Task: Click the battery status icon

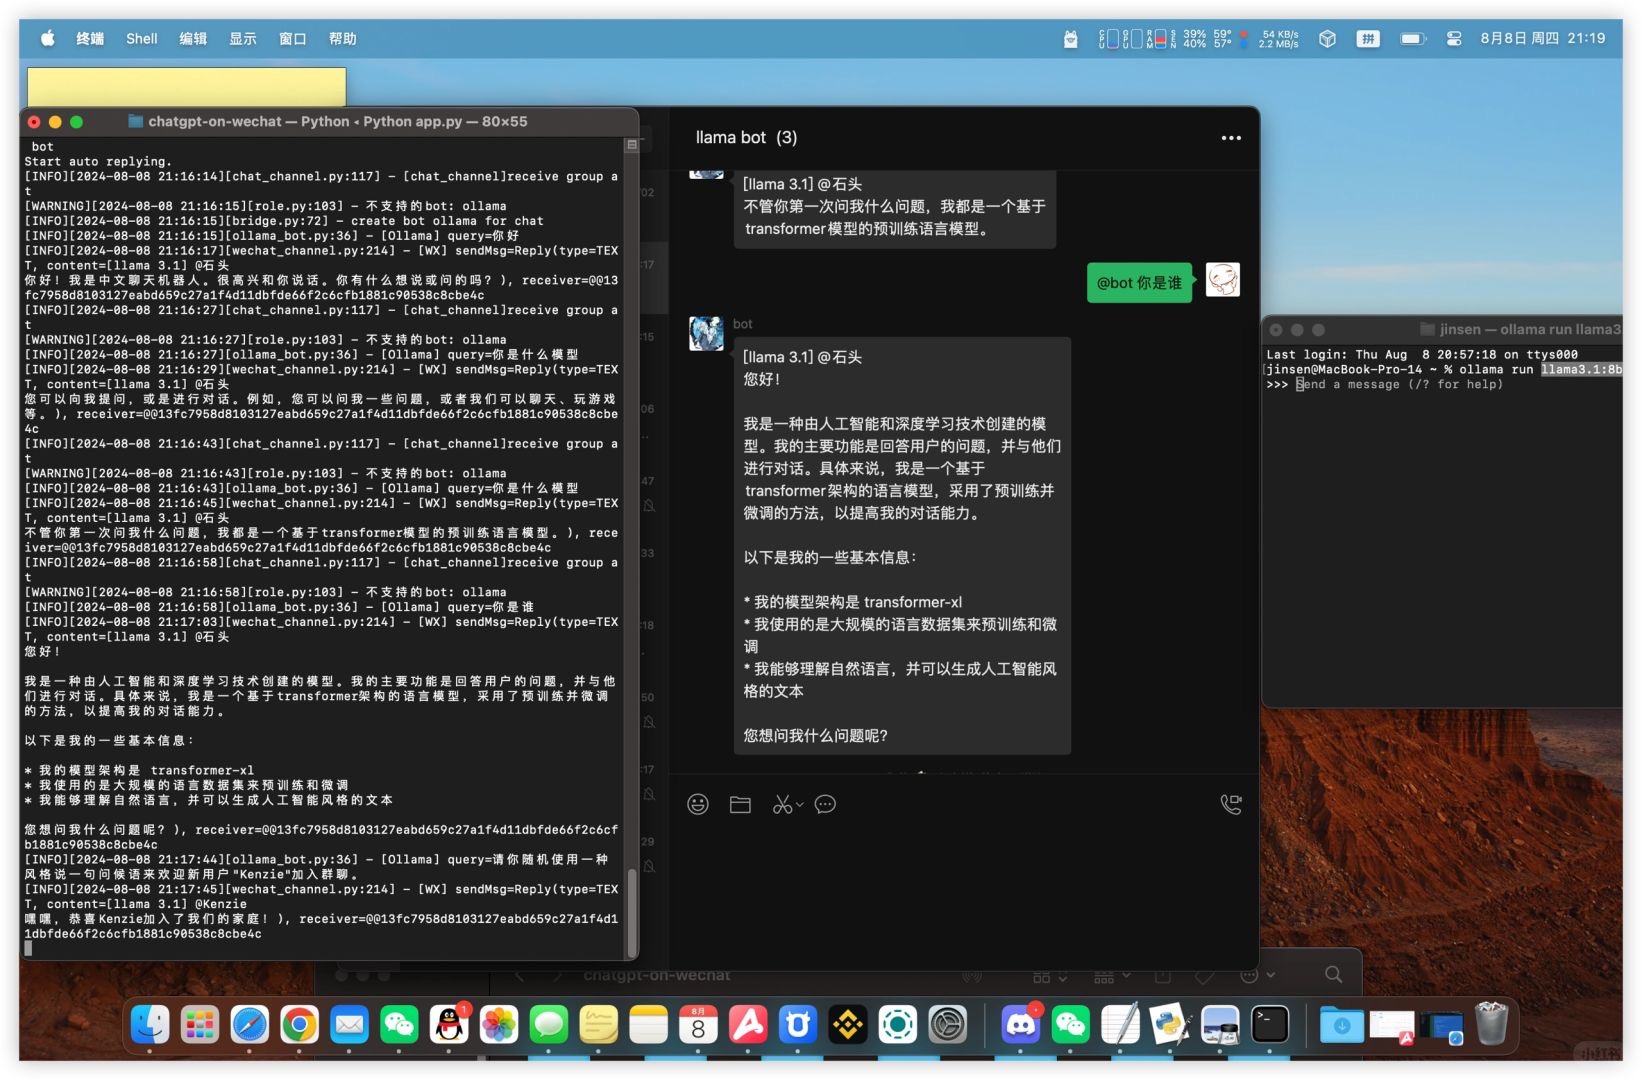Action: pos(1412,39)
